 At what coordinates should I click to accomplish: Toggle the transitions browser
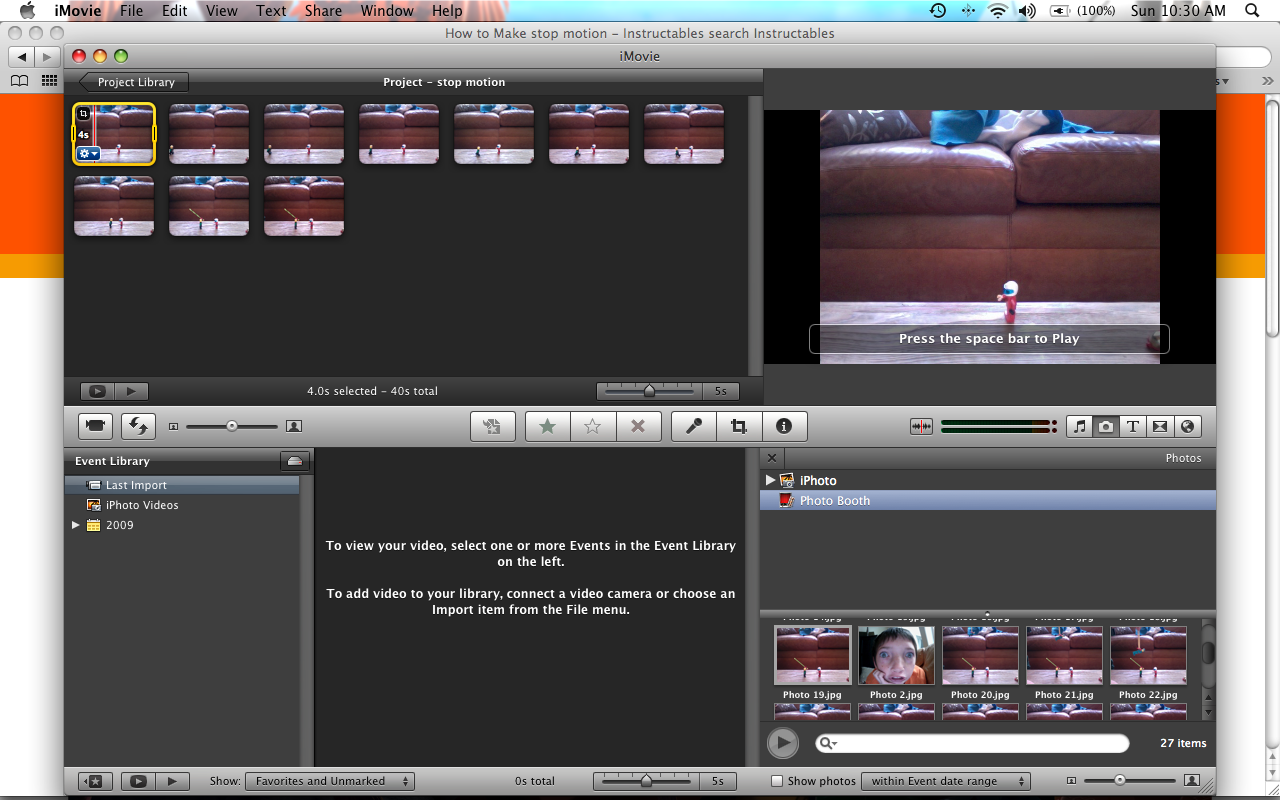coord(1160,426)
